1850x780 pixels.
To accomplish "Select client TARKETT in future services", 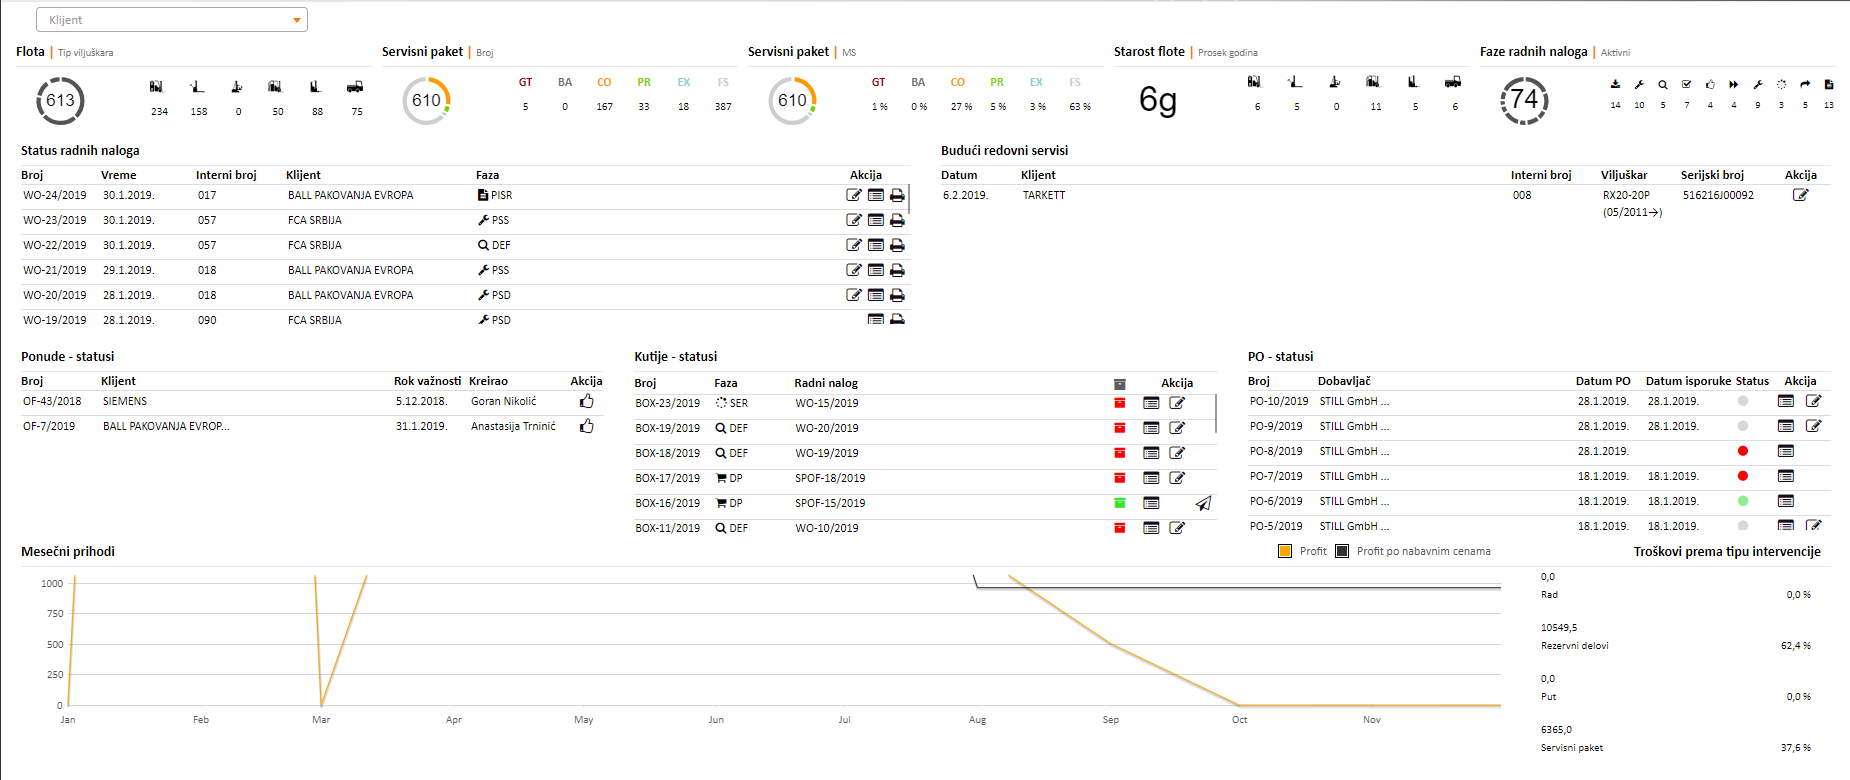I will click(1044, 195).
